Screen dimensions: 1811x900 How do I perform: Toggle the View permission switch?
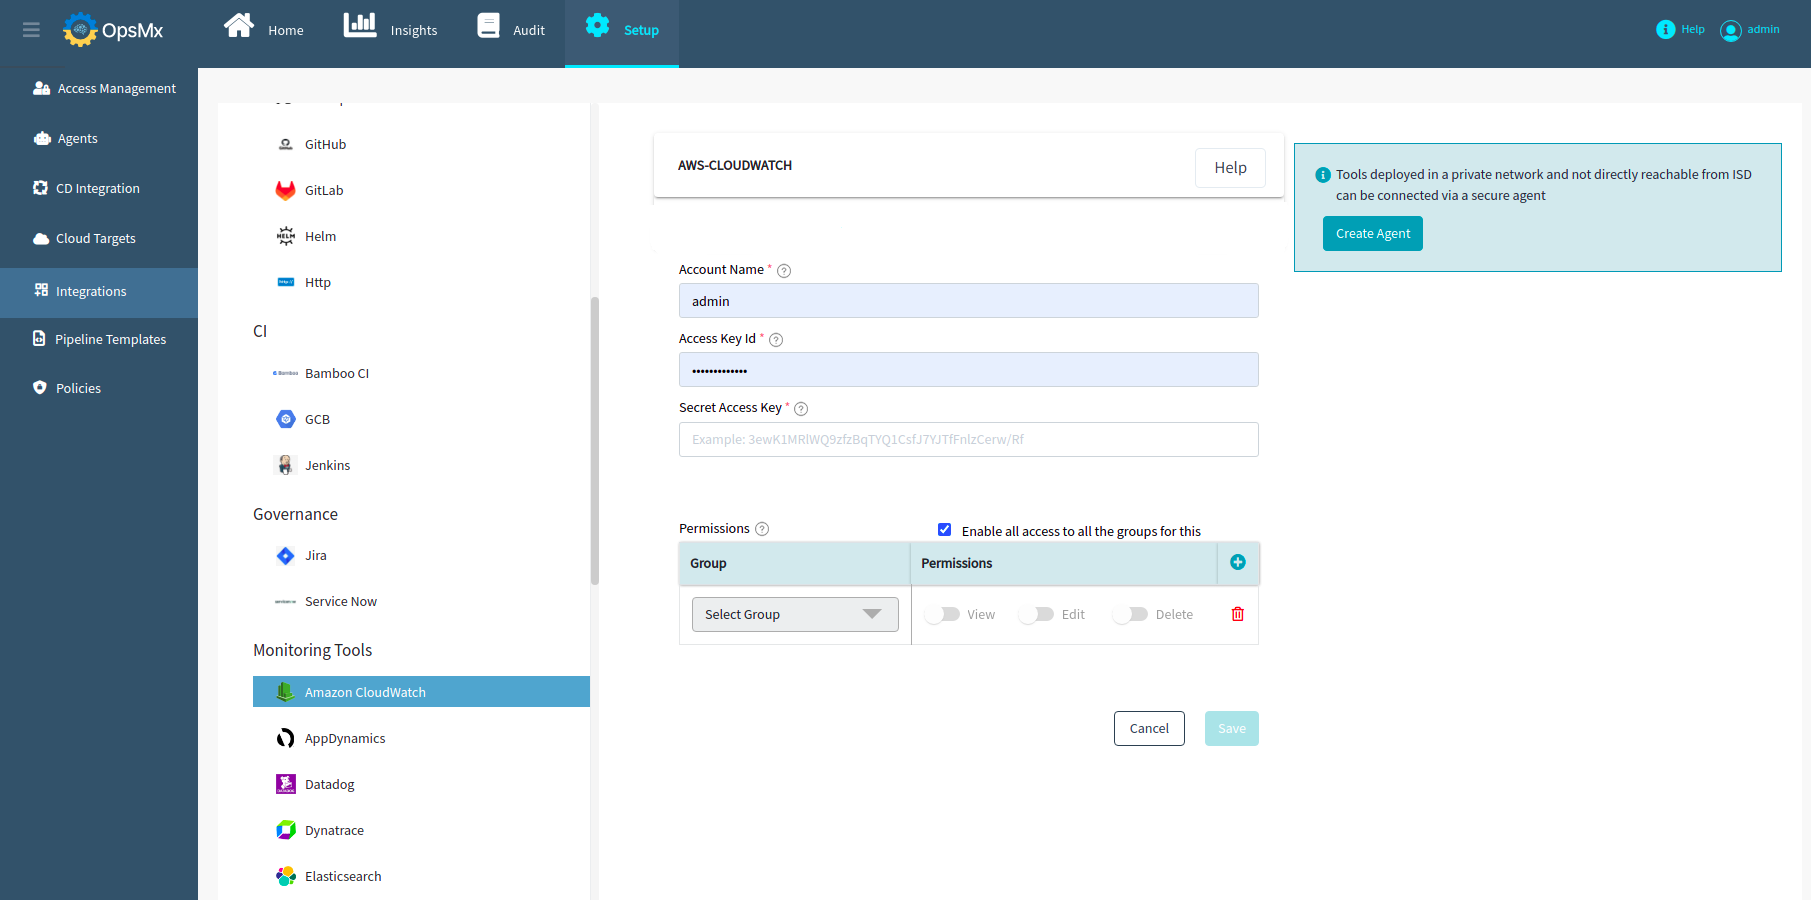(x=942, y=614)
